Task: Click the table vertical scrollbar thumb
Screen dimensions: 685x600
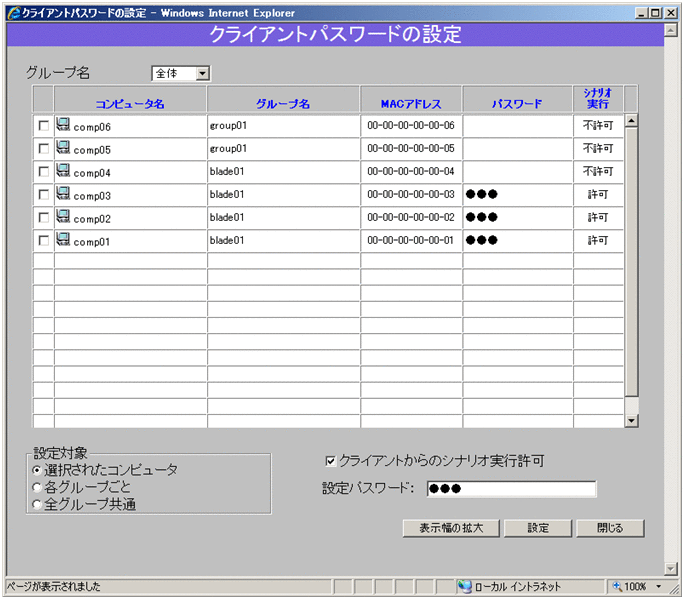Action: [x=631, y=262]
